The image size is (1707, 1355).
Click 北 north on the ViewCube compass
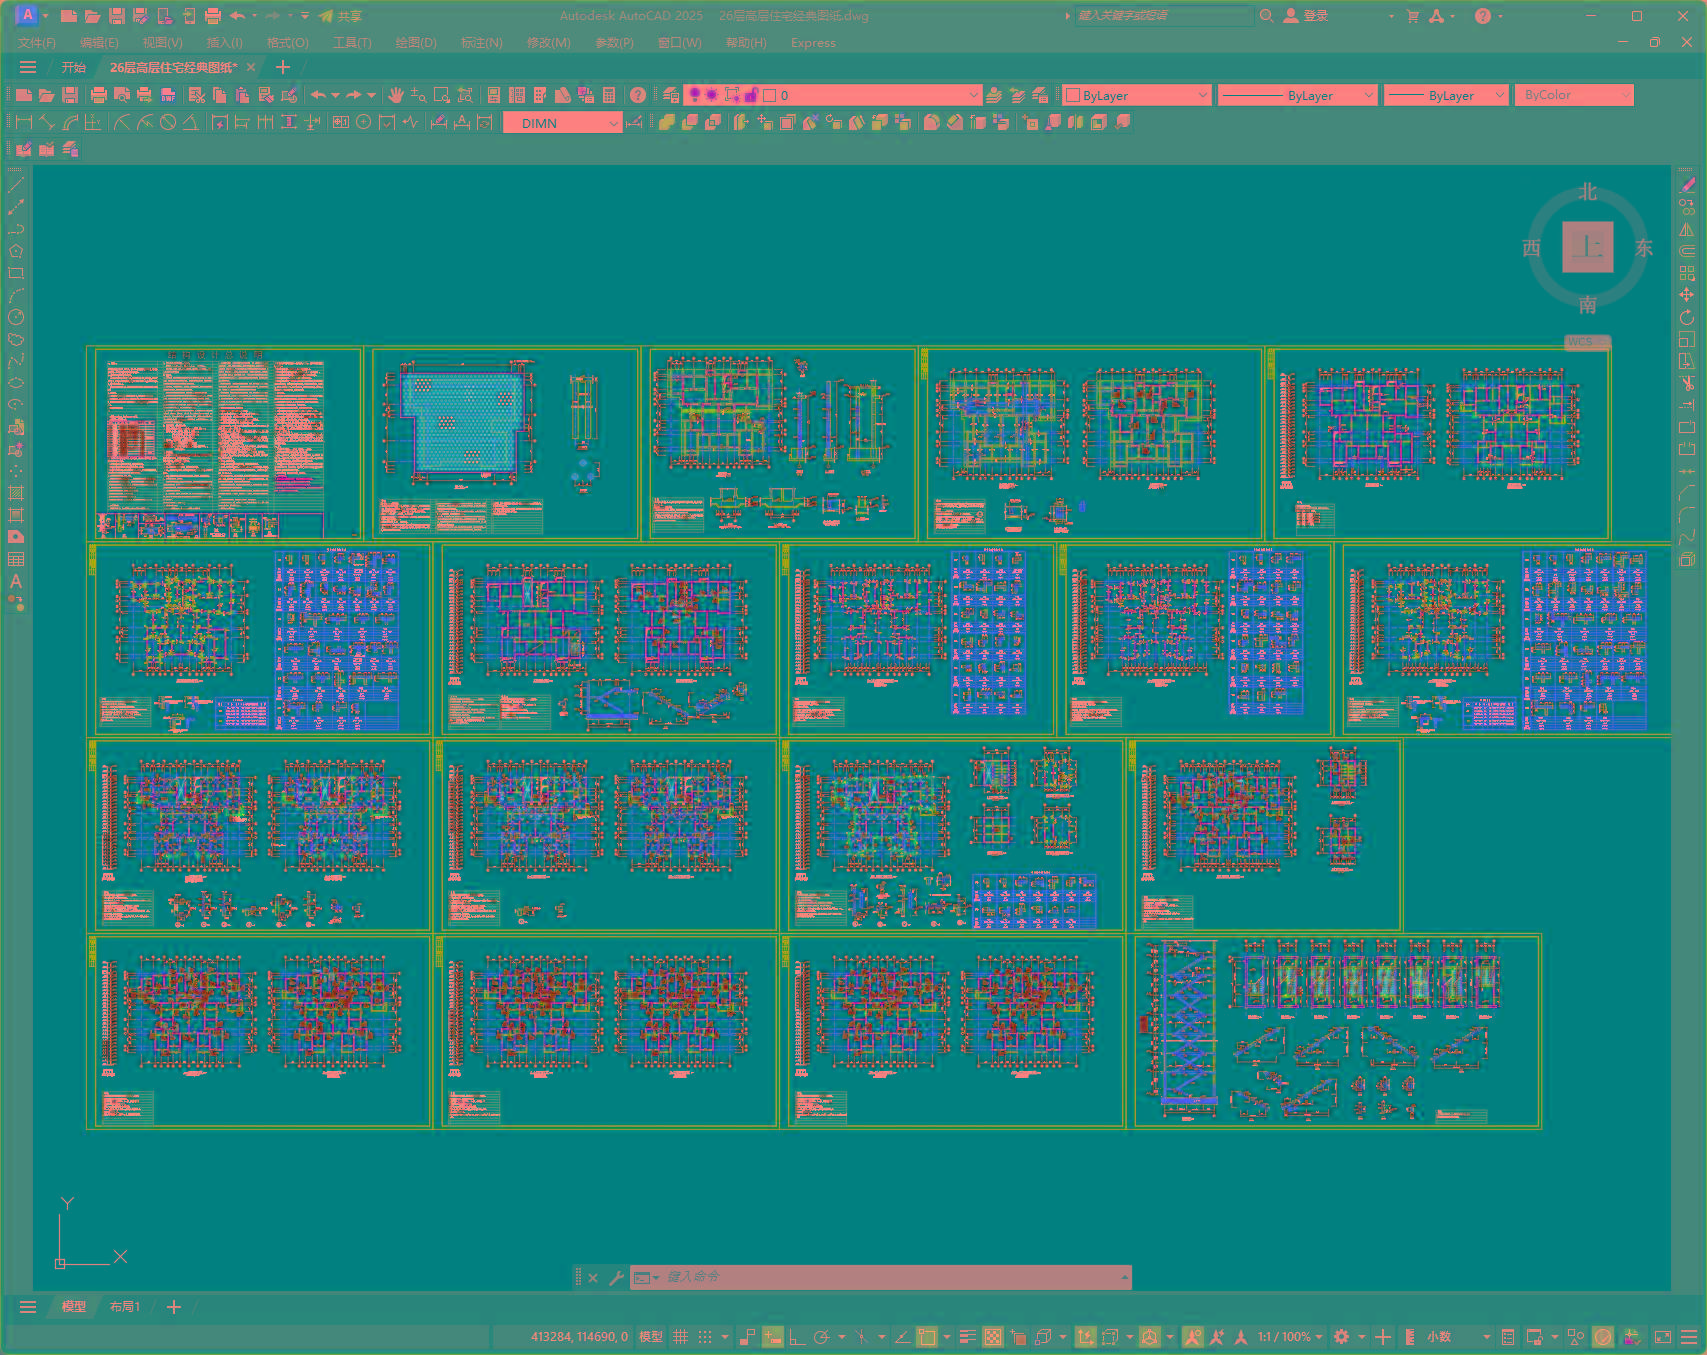tap(1587, 192)
